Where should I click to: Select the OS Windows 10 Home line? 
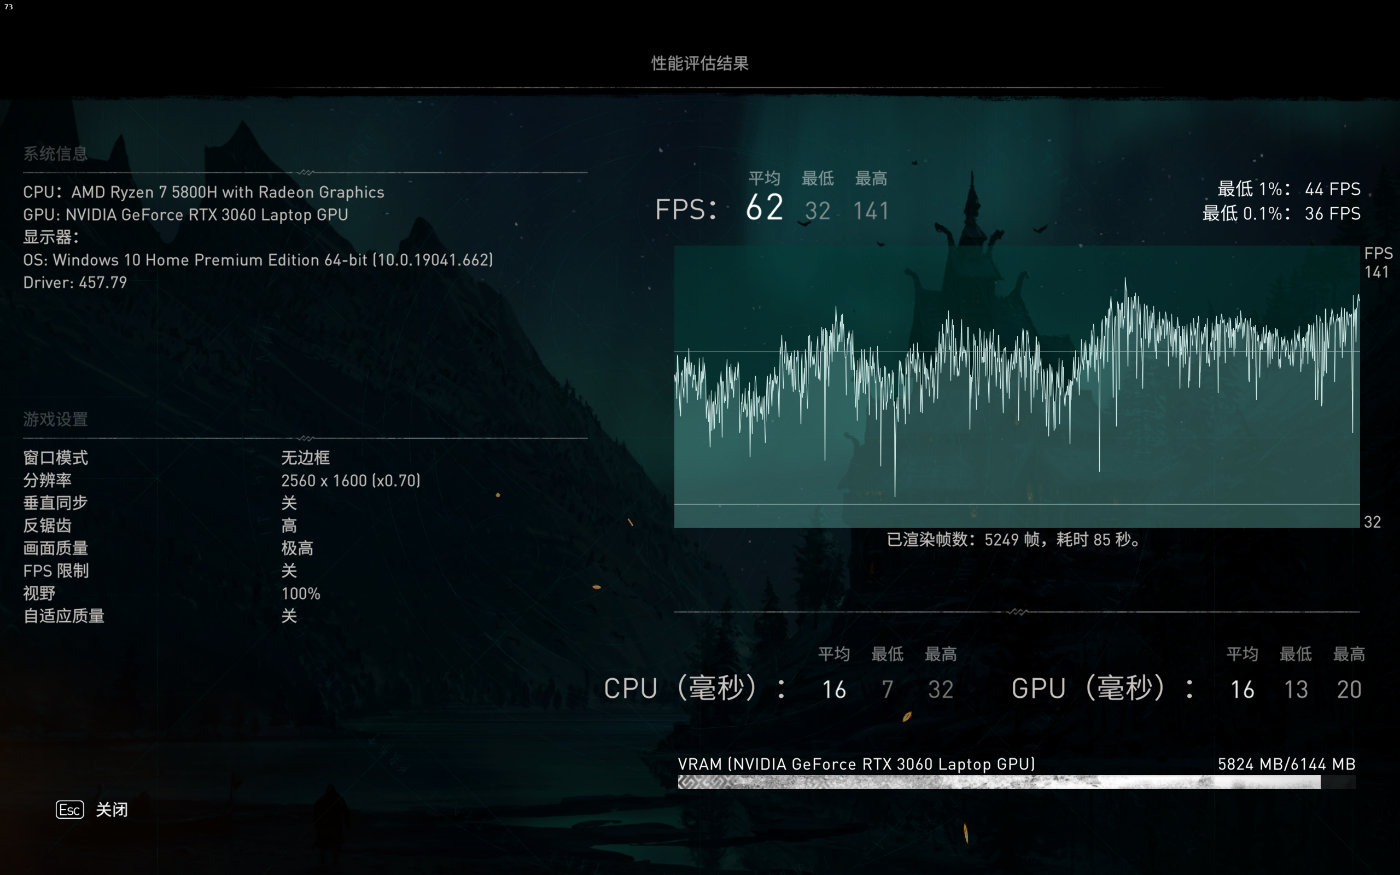click(x=258, y=260)
